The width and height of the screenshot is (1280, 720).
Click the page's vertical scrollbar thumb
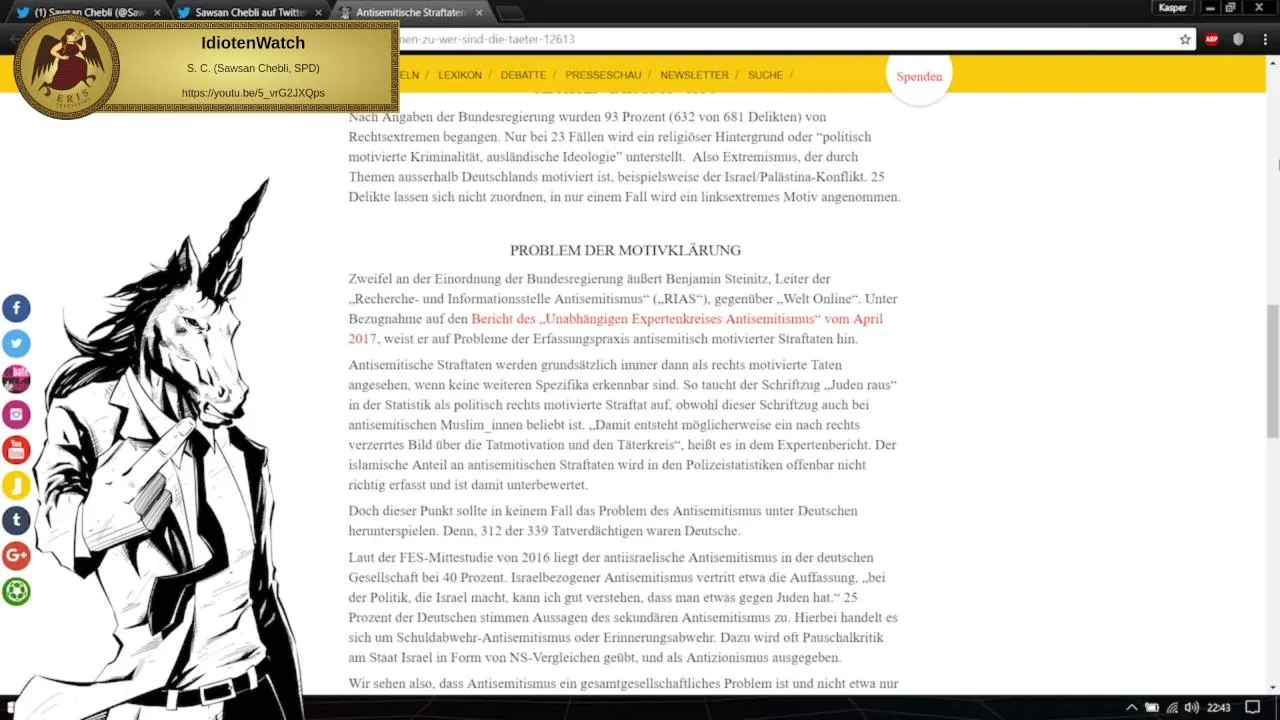coord(1272,370)
